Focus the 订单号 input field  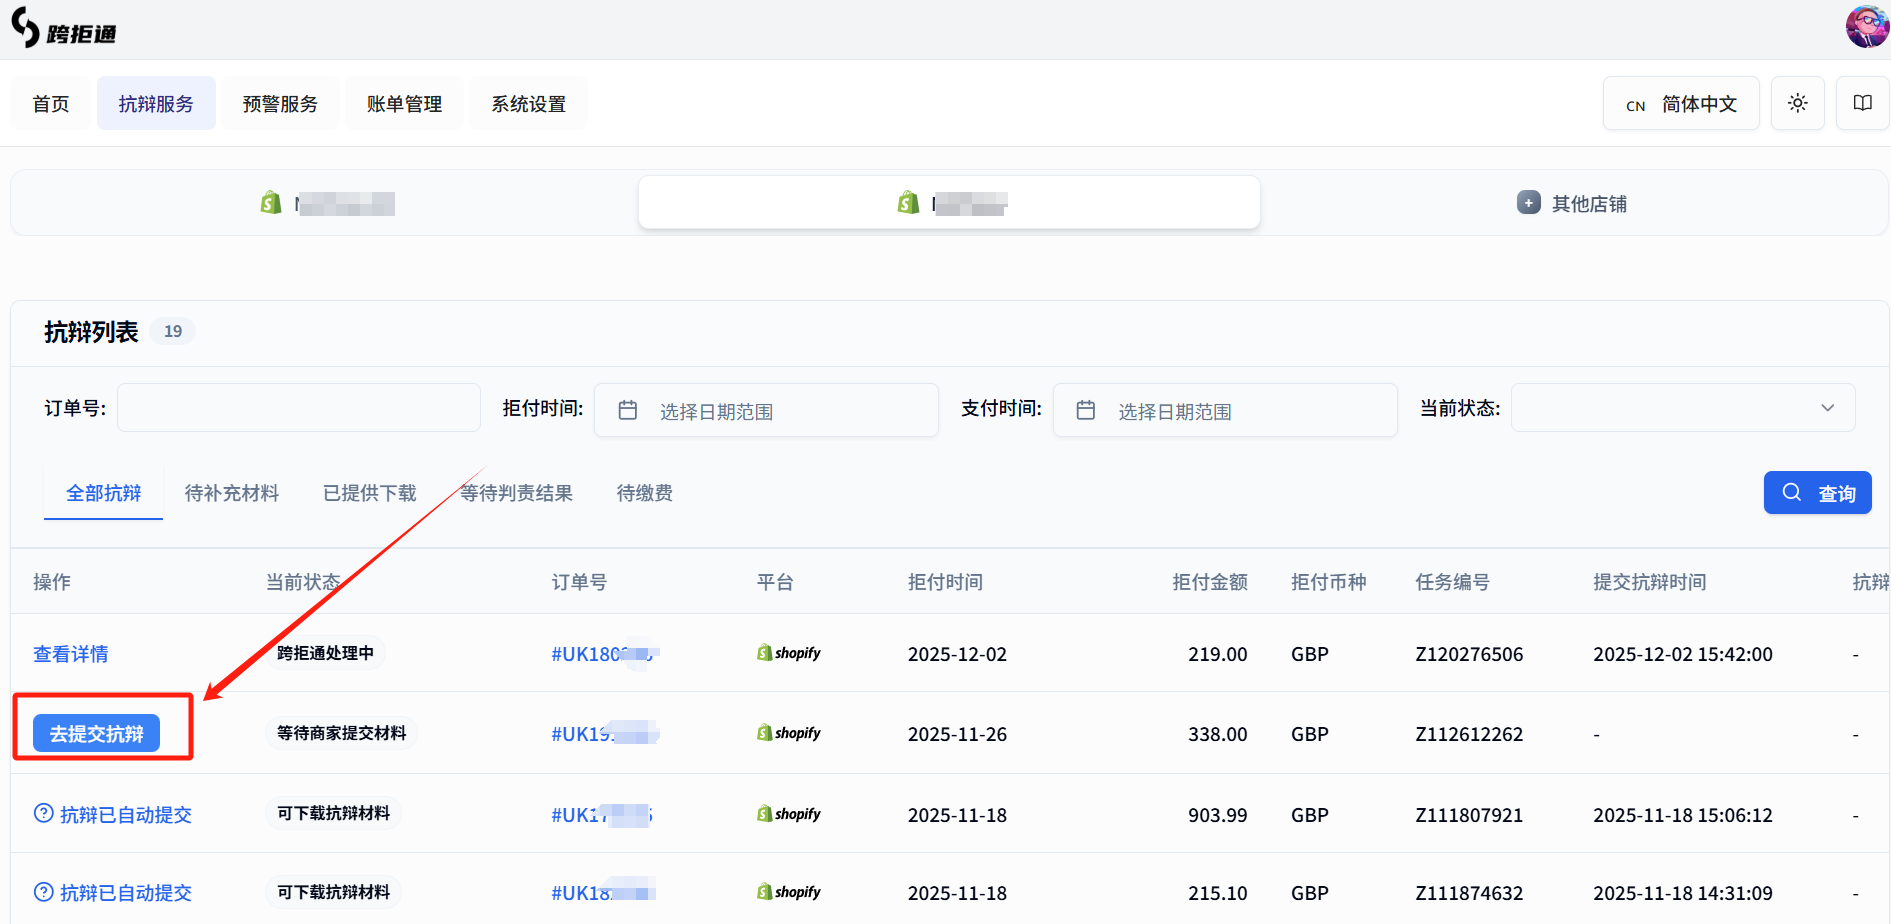tap(298, 408)
